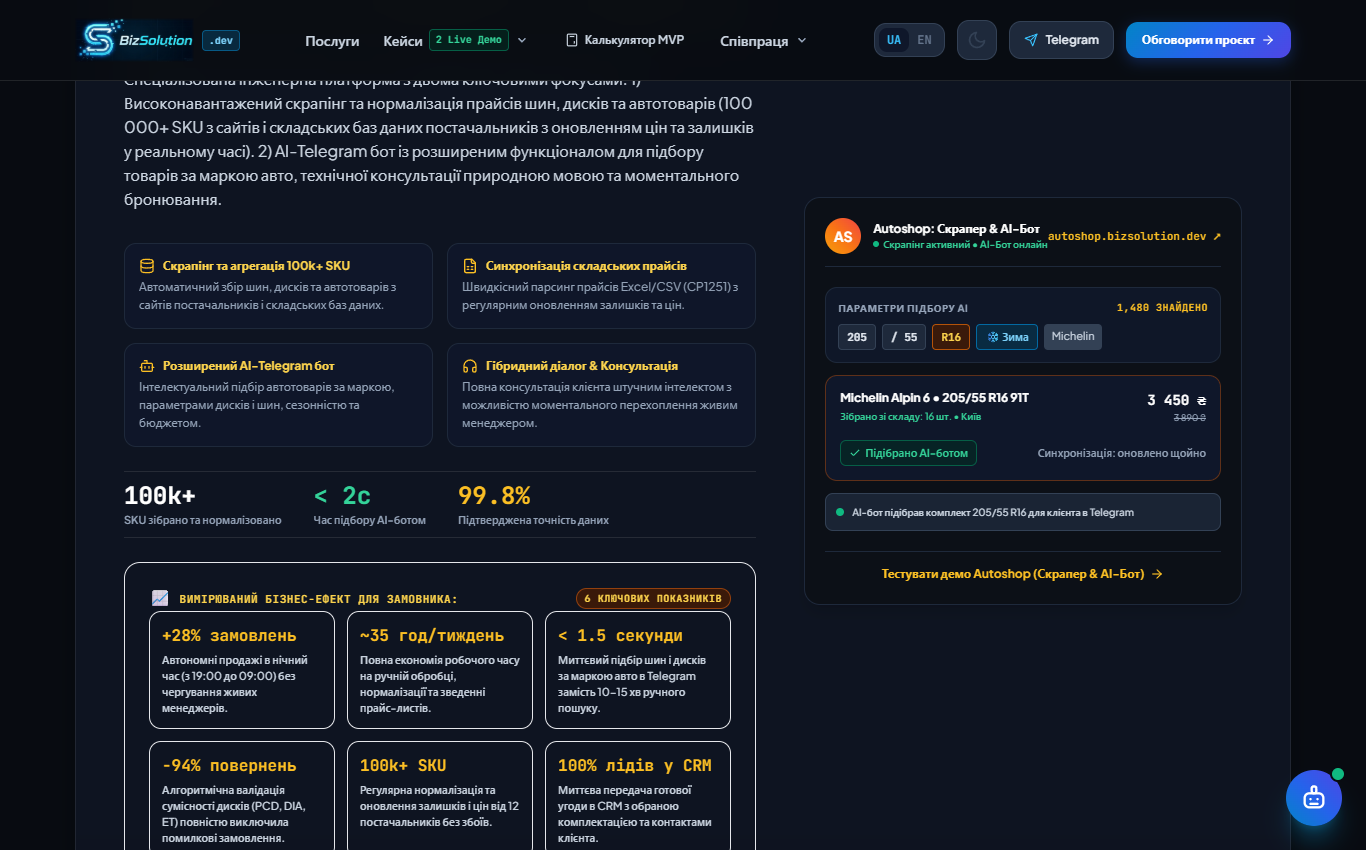The image size is (1366, 850).
Task: Click the Telegram button in the header
Action: (1061, 40)
